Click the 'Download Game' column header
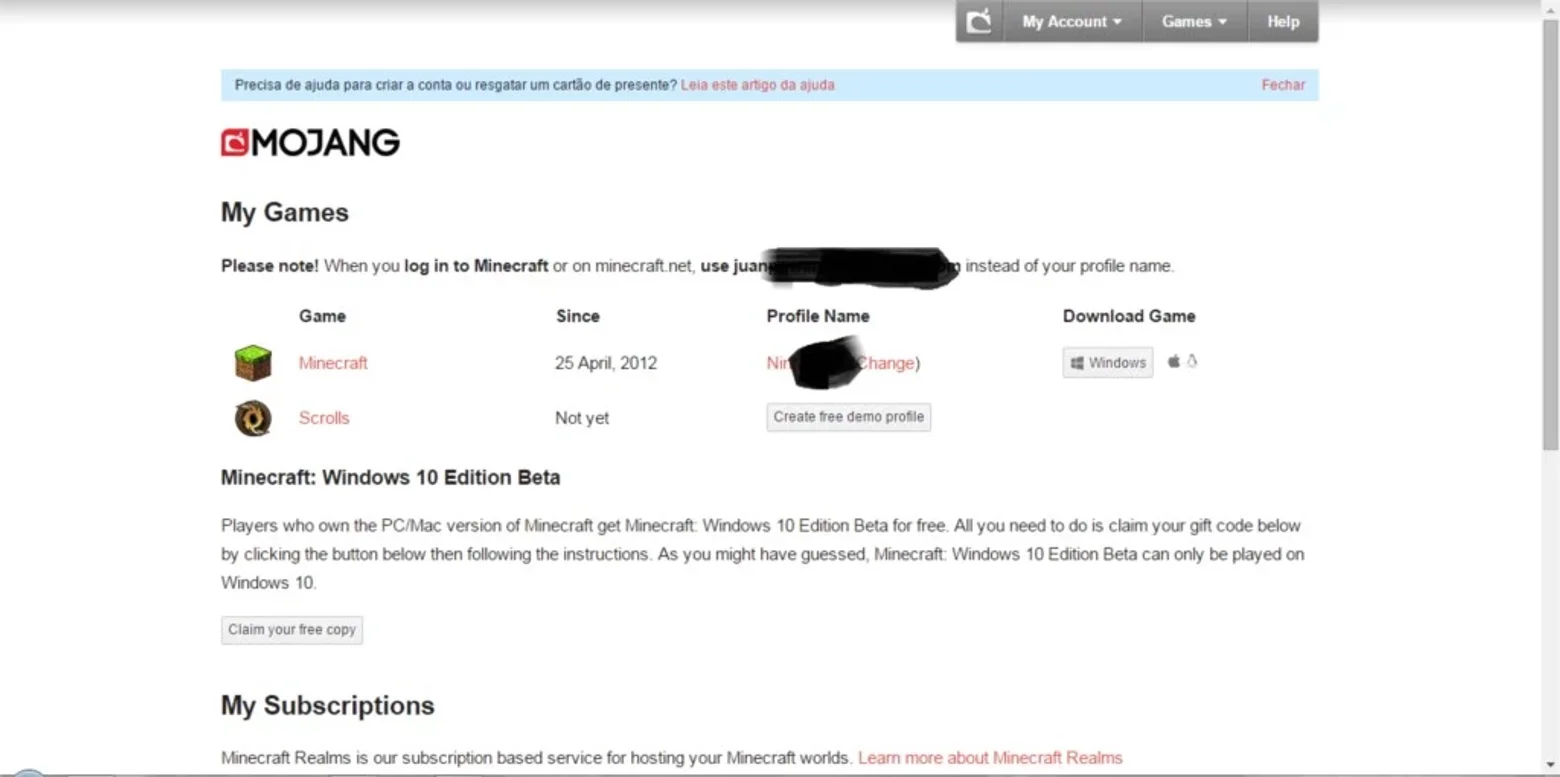This screenshot has height=777, width=1560. click(1129, 316)
